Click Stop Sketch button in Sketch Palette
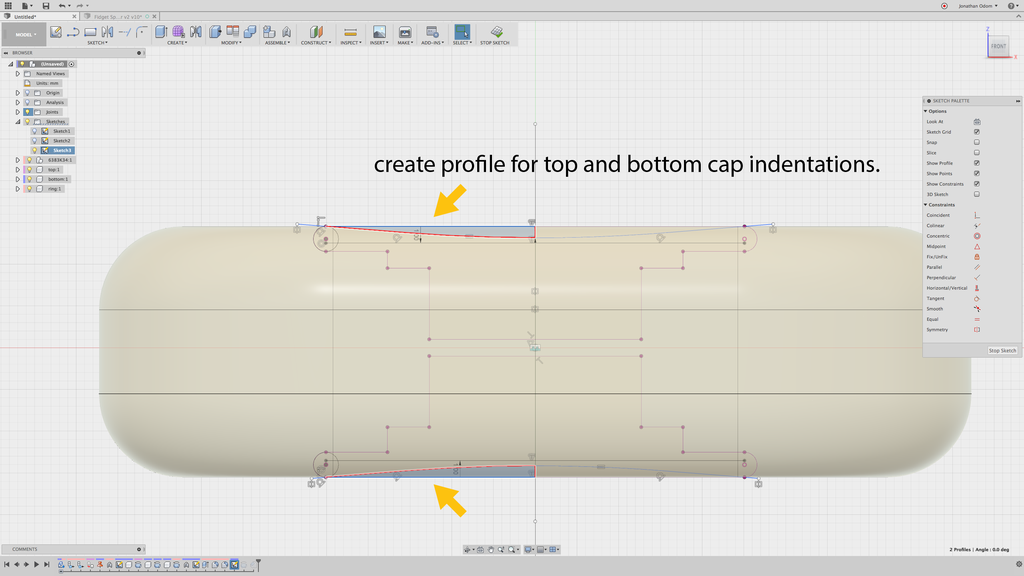The height and width of the screenshot is (576, 1024). tap(1002, 351)
